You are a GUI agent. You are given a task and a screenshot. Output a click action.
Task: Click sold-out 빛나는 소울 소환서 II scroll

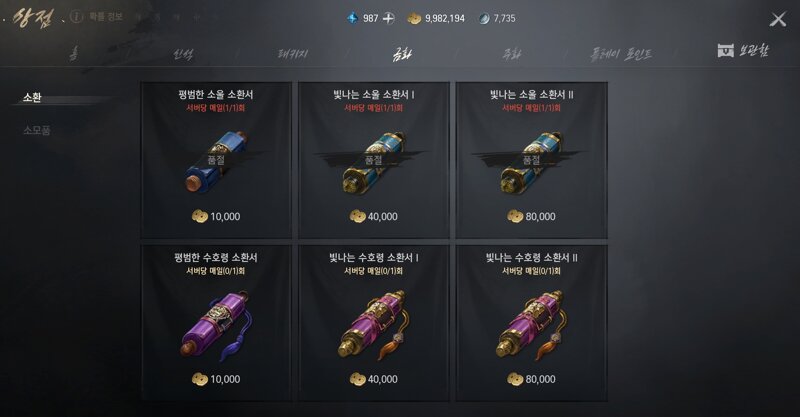pyautogui.click(x=532, y=161)
